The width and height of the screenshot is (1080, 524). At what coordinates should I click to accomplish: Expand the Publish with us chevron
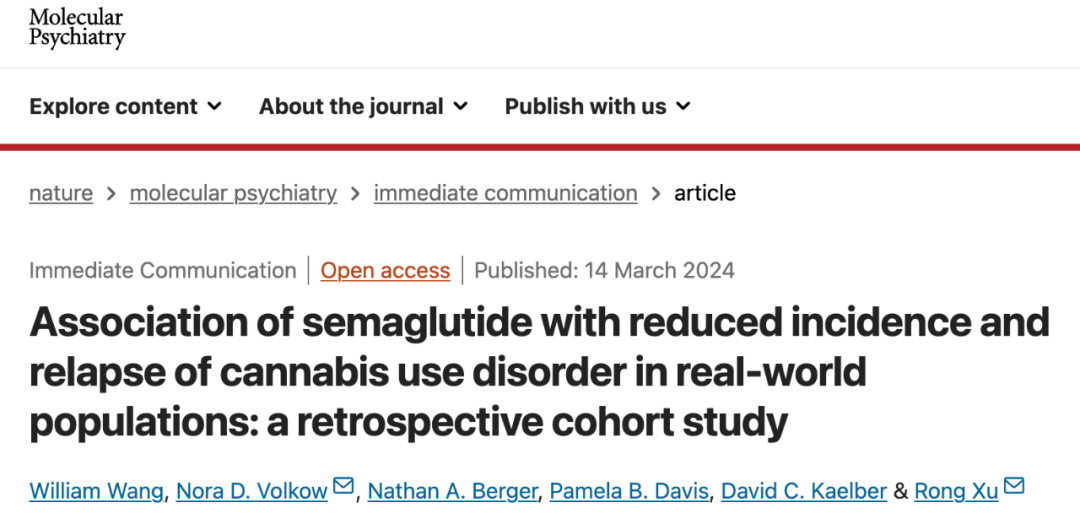(x=683, y=106)
